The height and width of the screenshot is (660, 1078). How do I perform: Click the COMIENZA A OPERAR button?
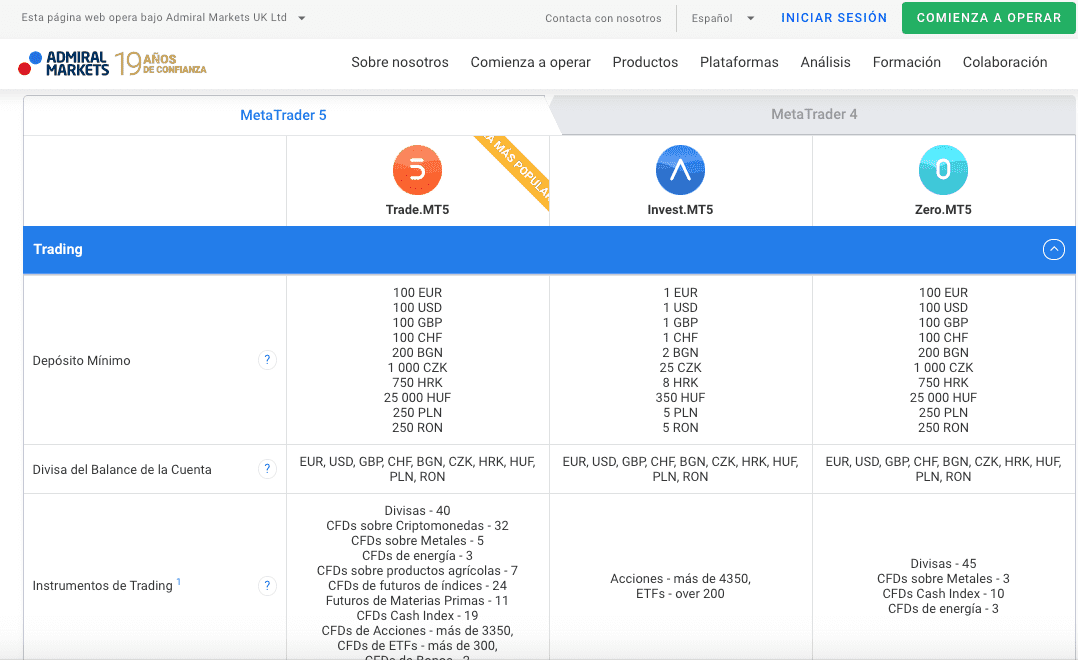[x=989, y=18]
